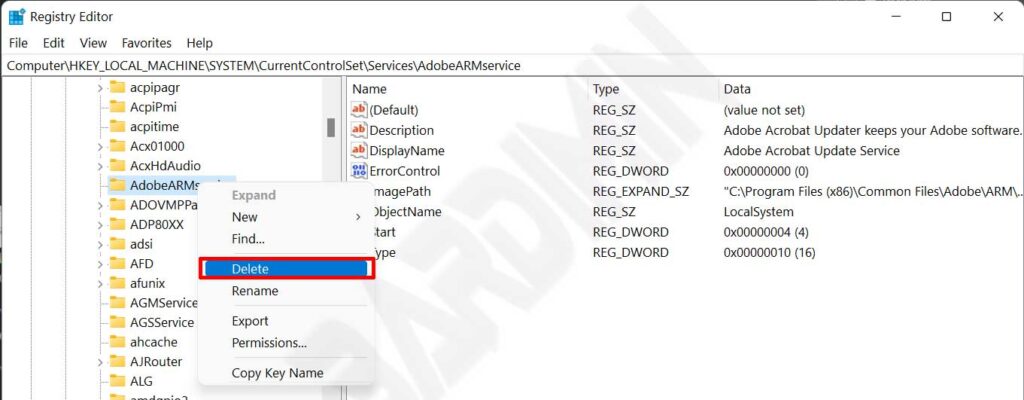Viewport: 1024px width, 400px height.
Task: Click the ErrorControl DWORD value icon
Action: click(359, 171)
